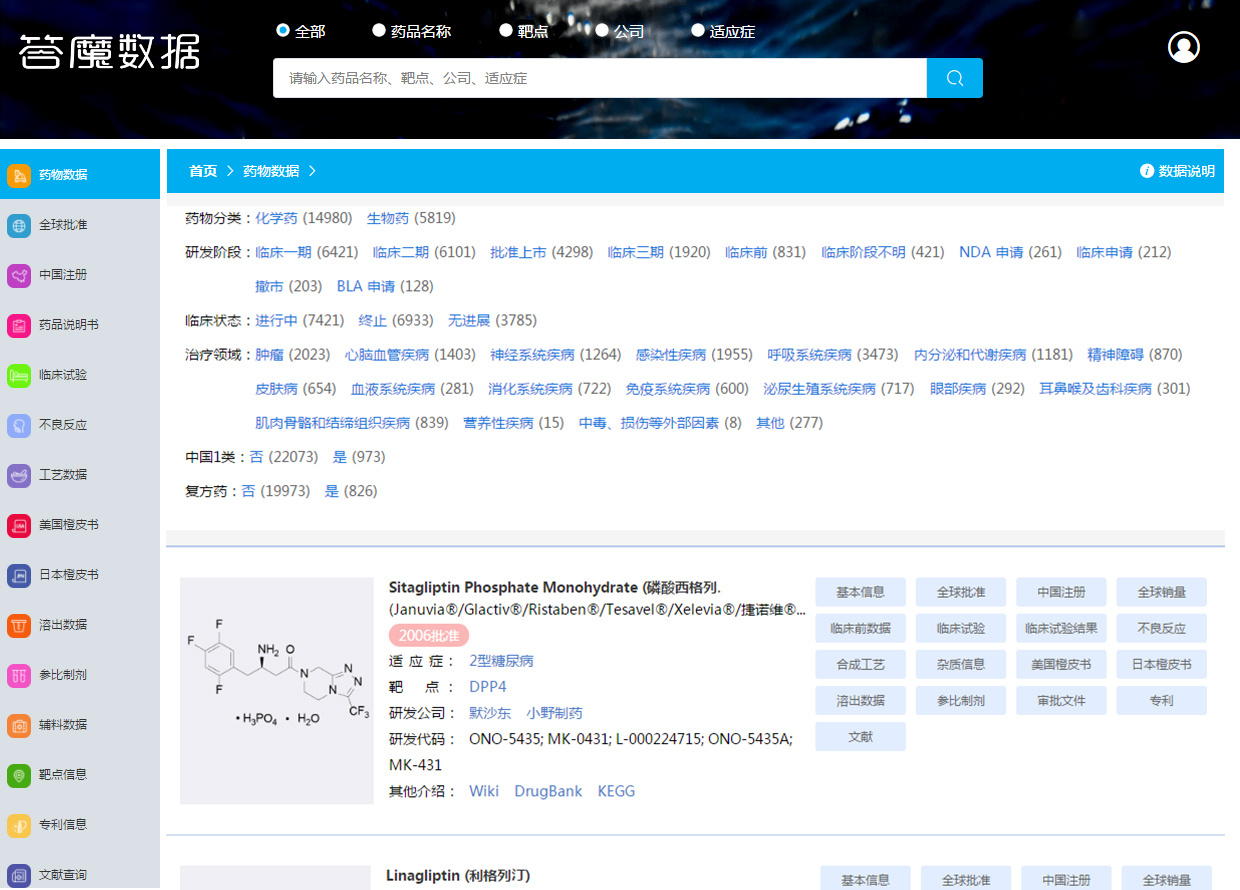Click the magnifier search button
Viewport: 1240px width, 890px height.
pyautogui.click(x=954, y=78)
